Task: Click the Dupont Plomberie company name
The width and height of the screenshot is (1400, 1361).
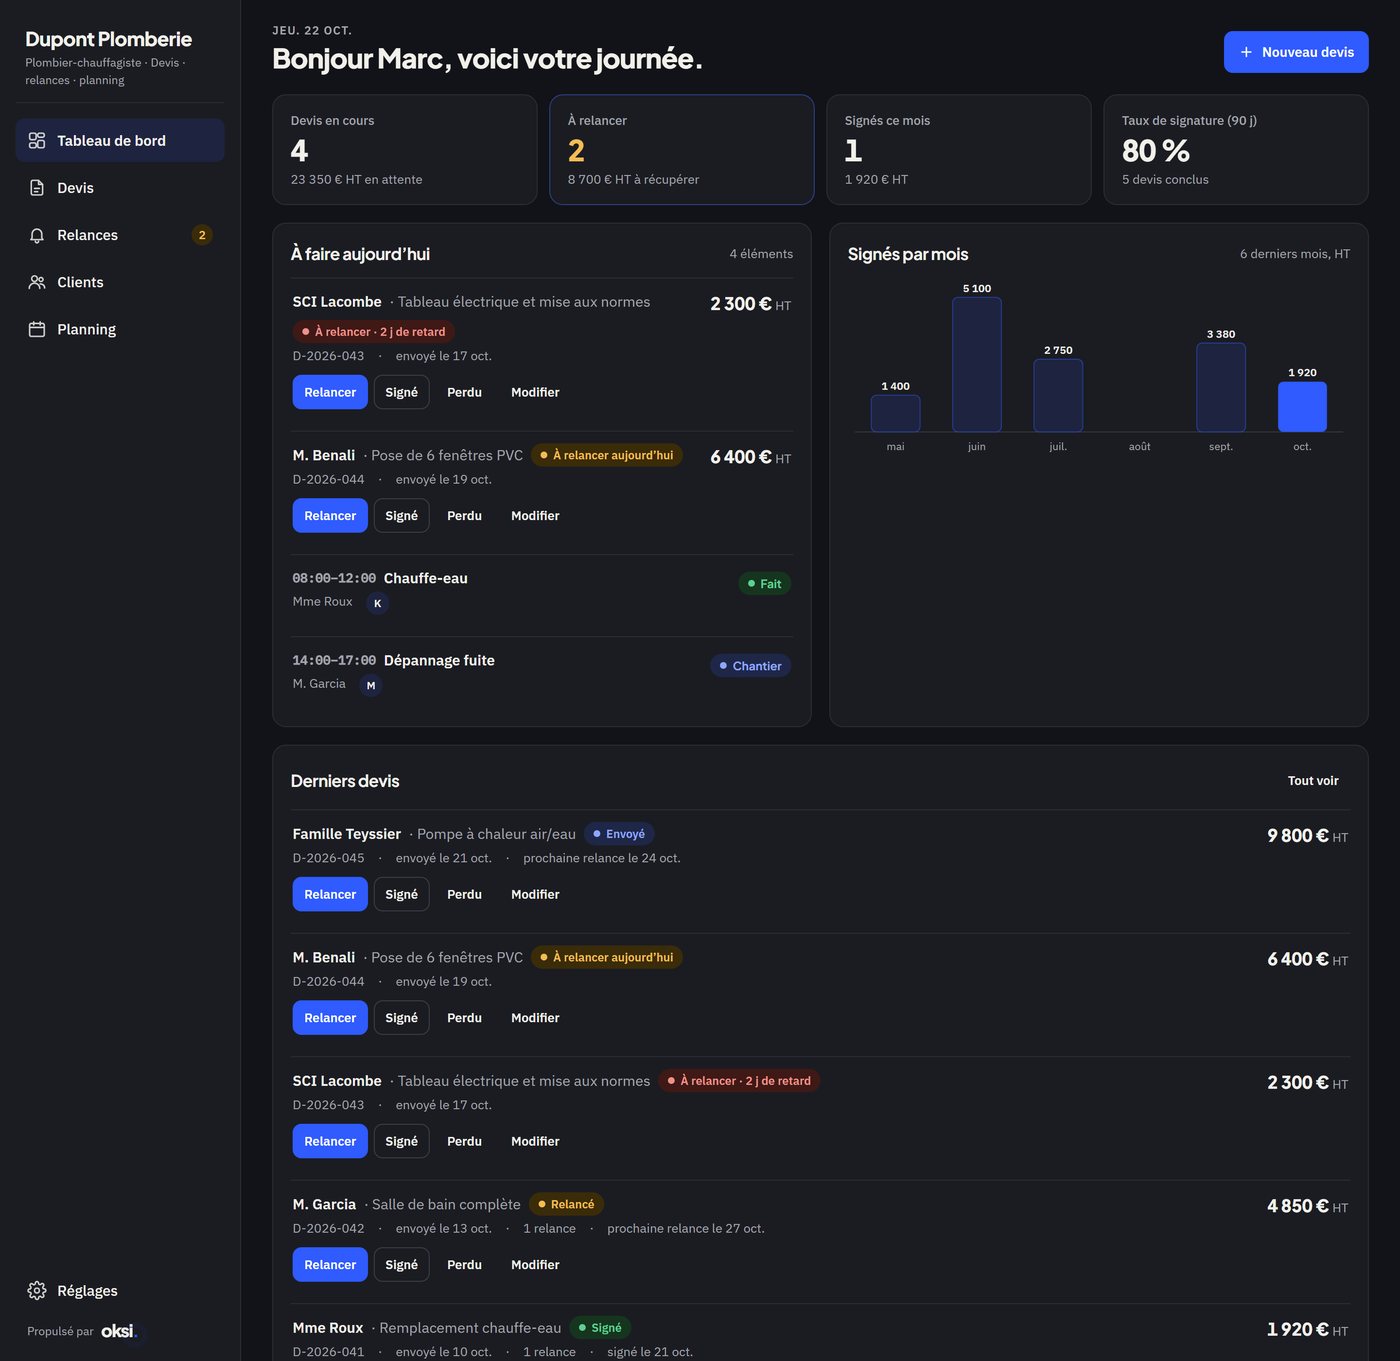Action: coord(109,39)
